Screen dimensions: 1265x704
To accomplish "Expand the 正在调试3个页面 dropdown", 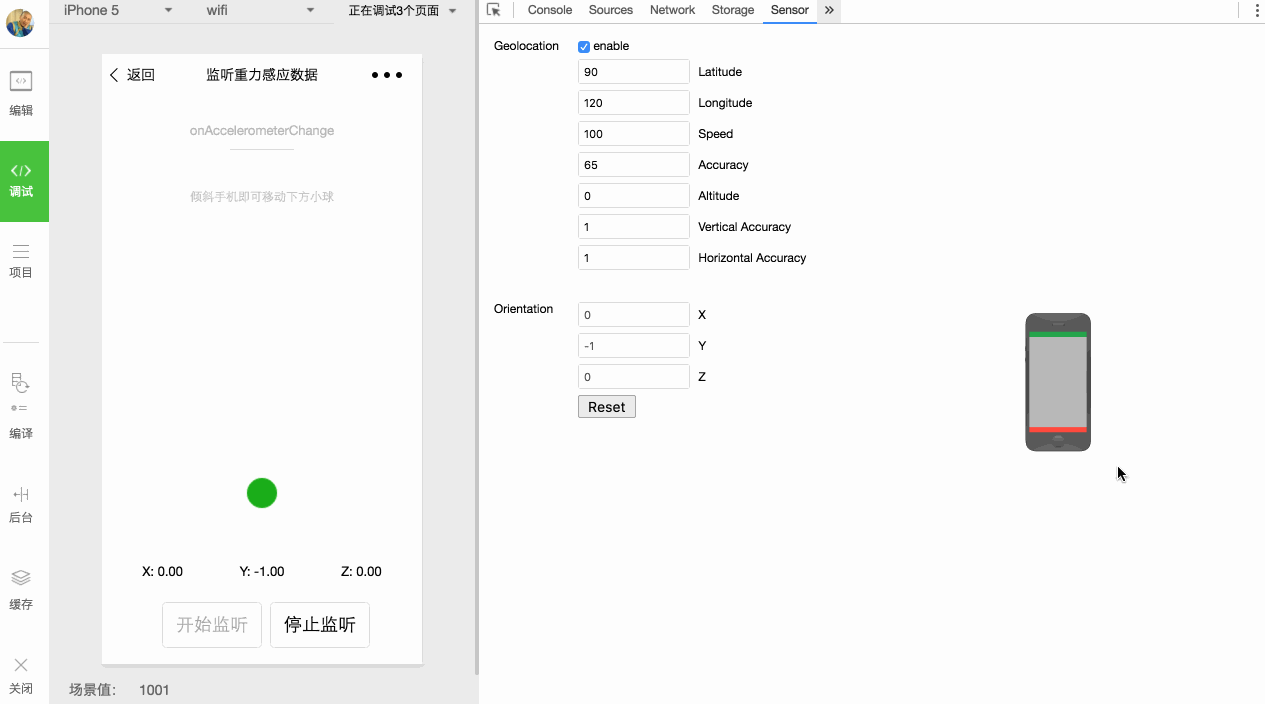I will coord(402,10).
